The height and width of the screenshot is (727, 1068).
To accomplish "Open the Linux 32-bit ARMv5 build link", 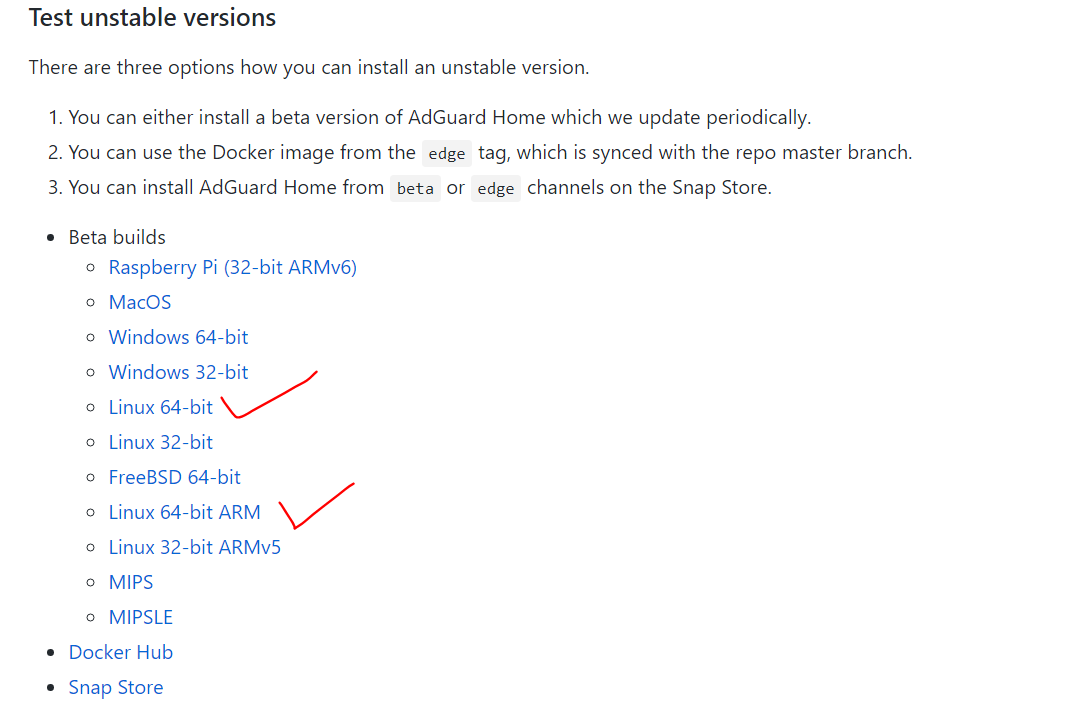I will pos(195,547).
